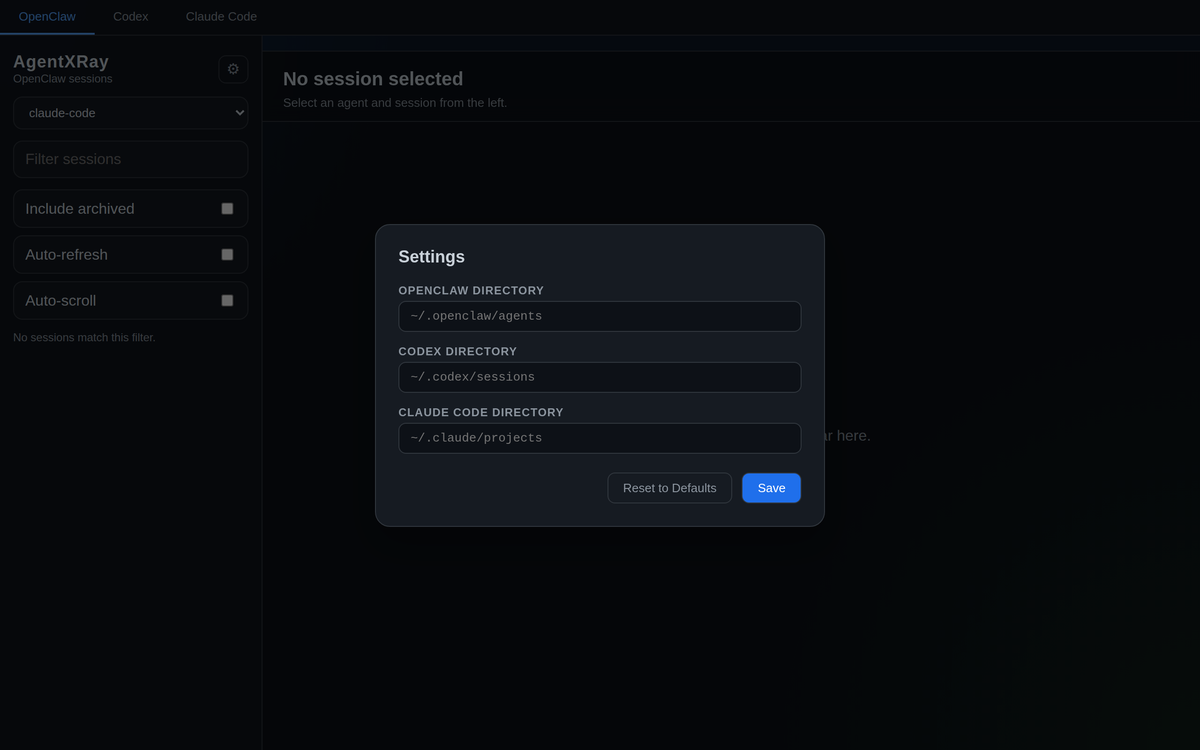This screenshot has width=1200, height=750.
Task: Expand the claude-code agent dropdown
Action: pyautogui.click(x=131, y=113)
